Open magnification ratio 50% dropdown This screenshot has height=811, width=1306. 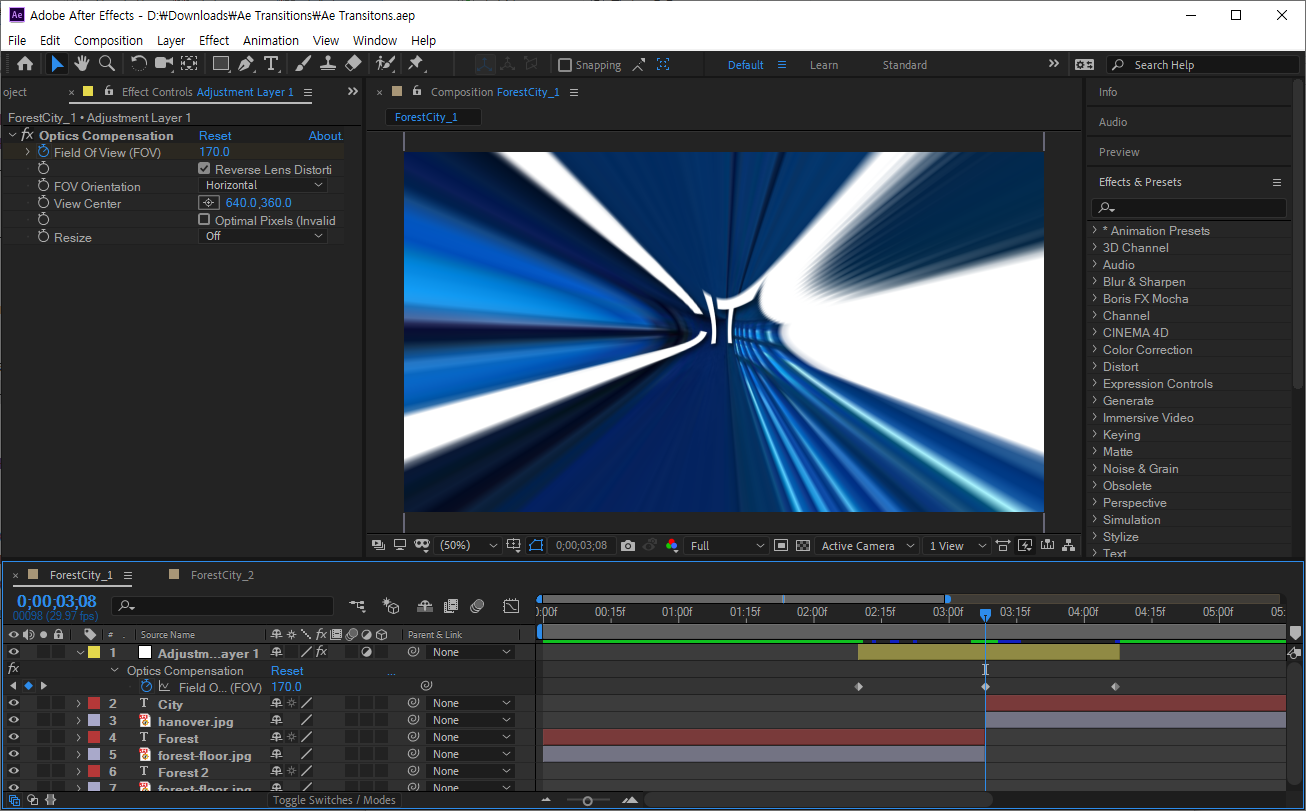(x=467, y=546)
